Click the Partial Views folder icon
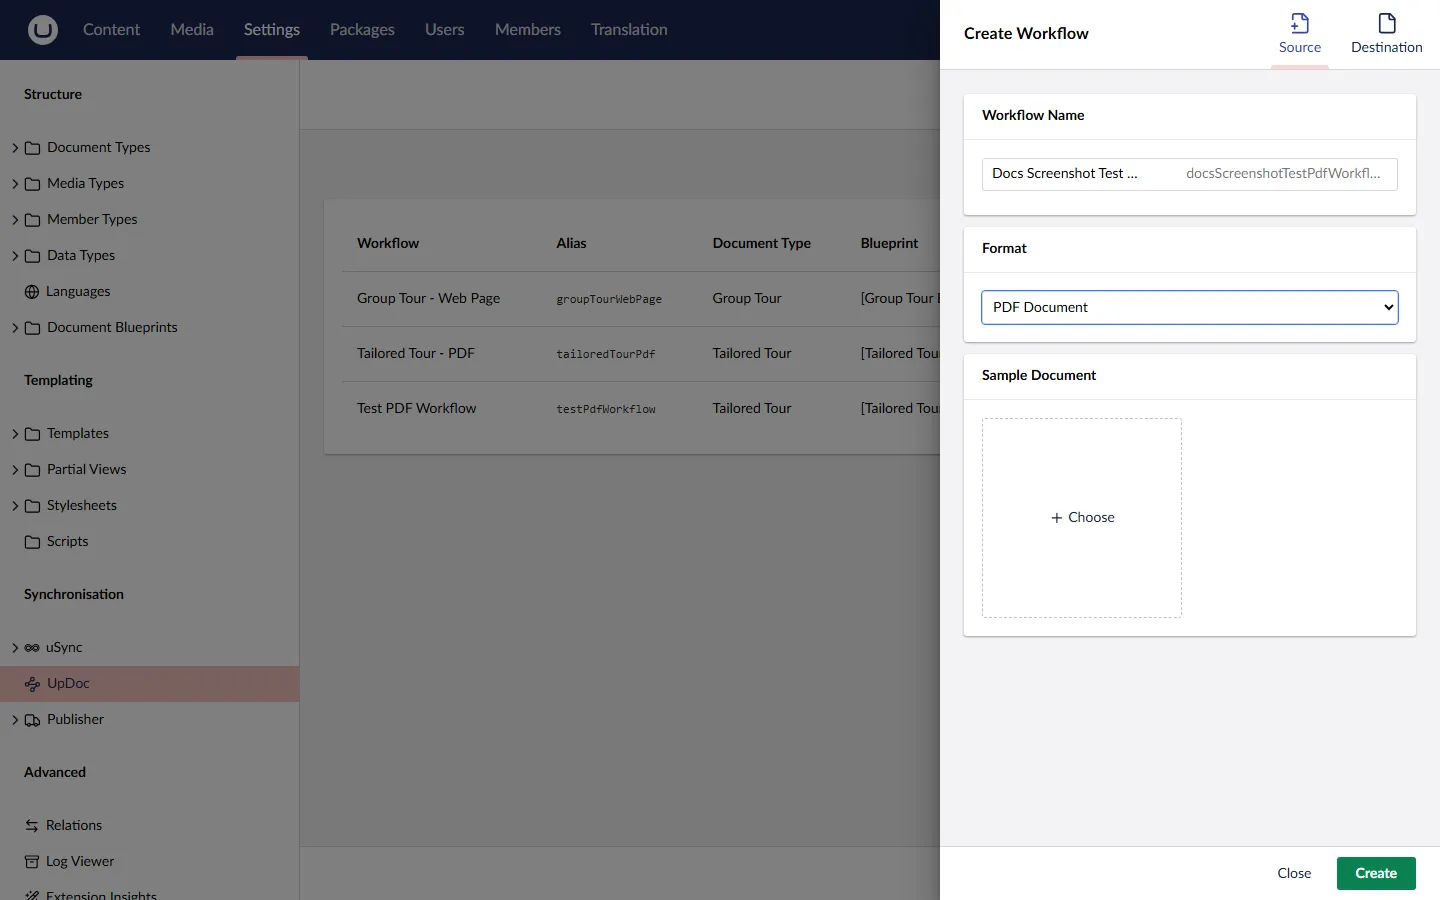The image size is (1440, 900). coord(32,470)
